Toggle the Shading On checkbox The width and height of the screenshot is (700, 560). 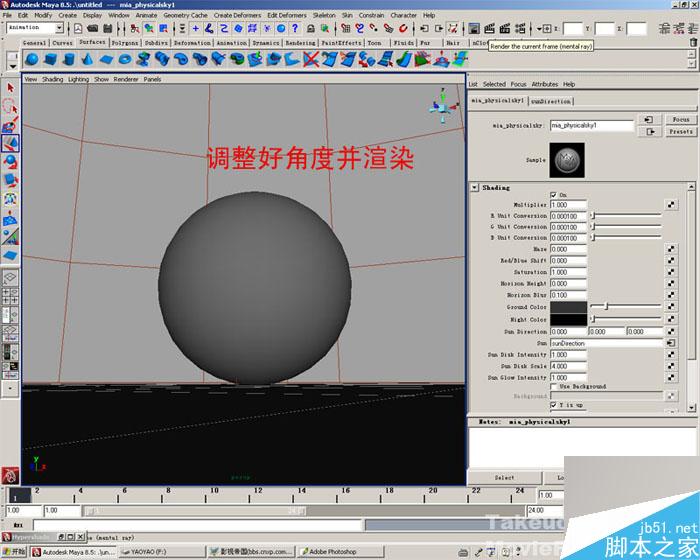coord(554,195)
